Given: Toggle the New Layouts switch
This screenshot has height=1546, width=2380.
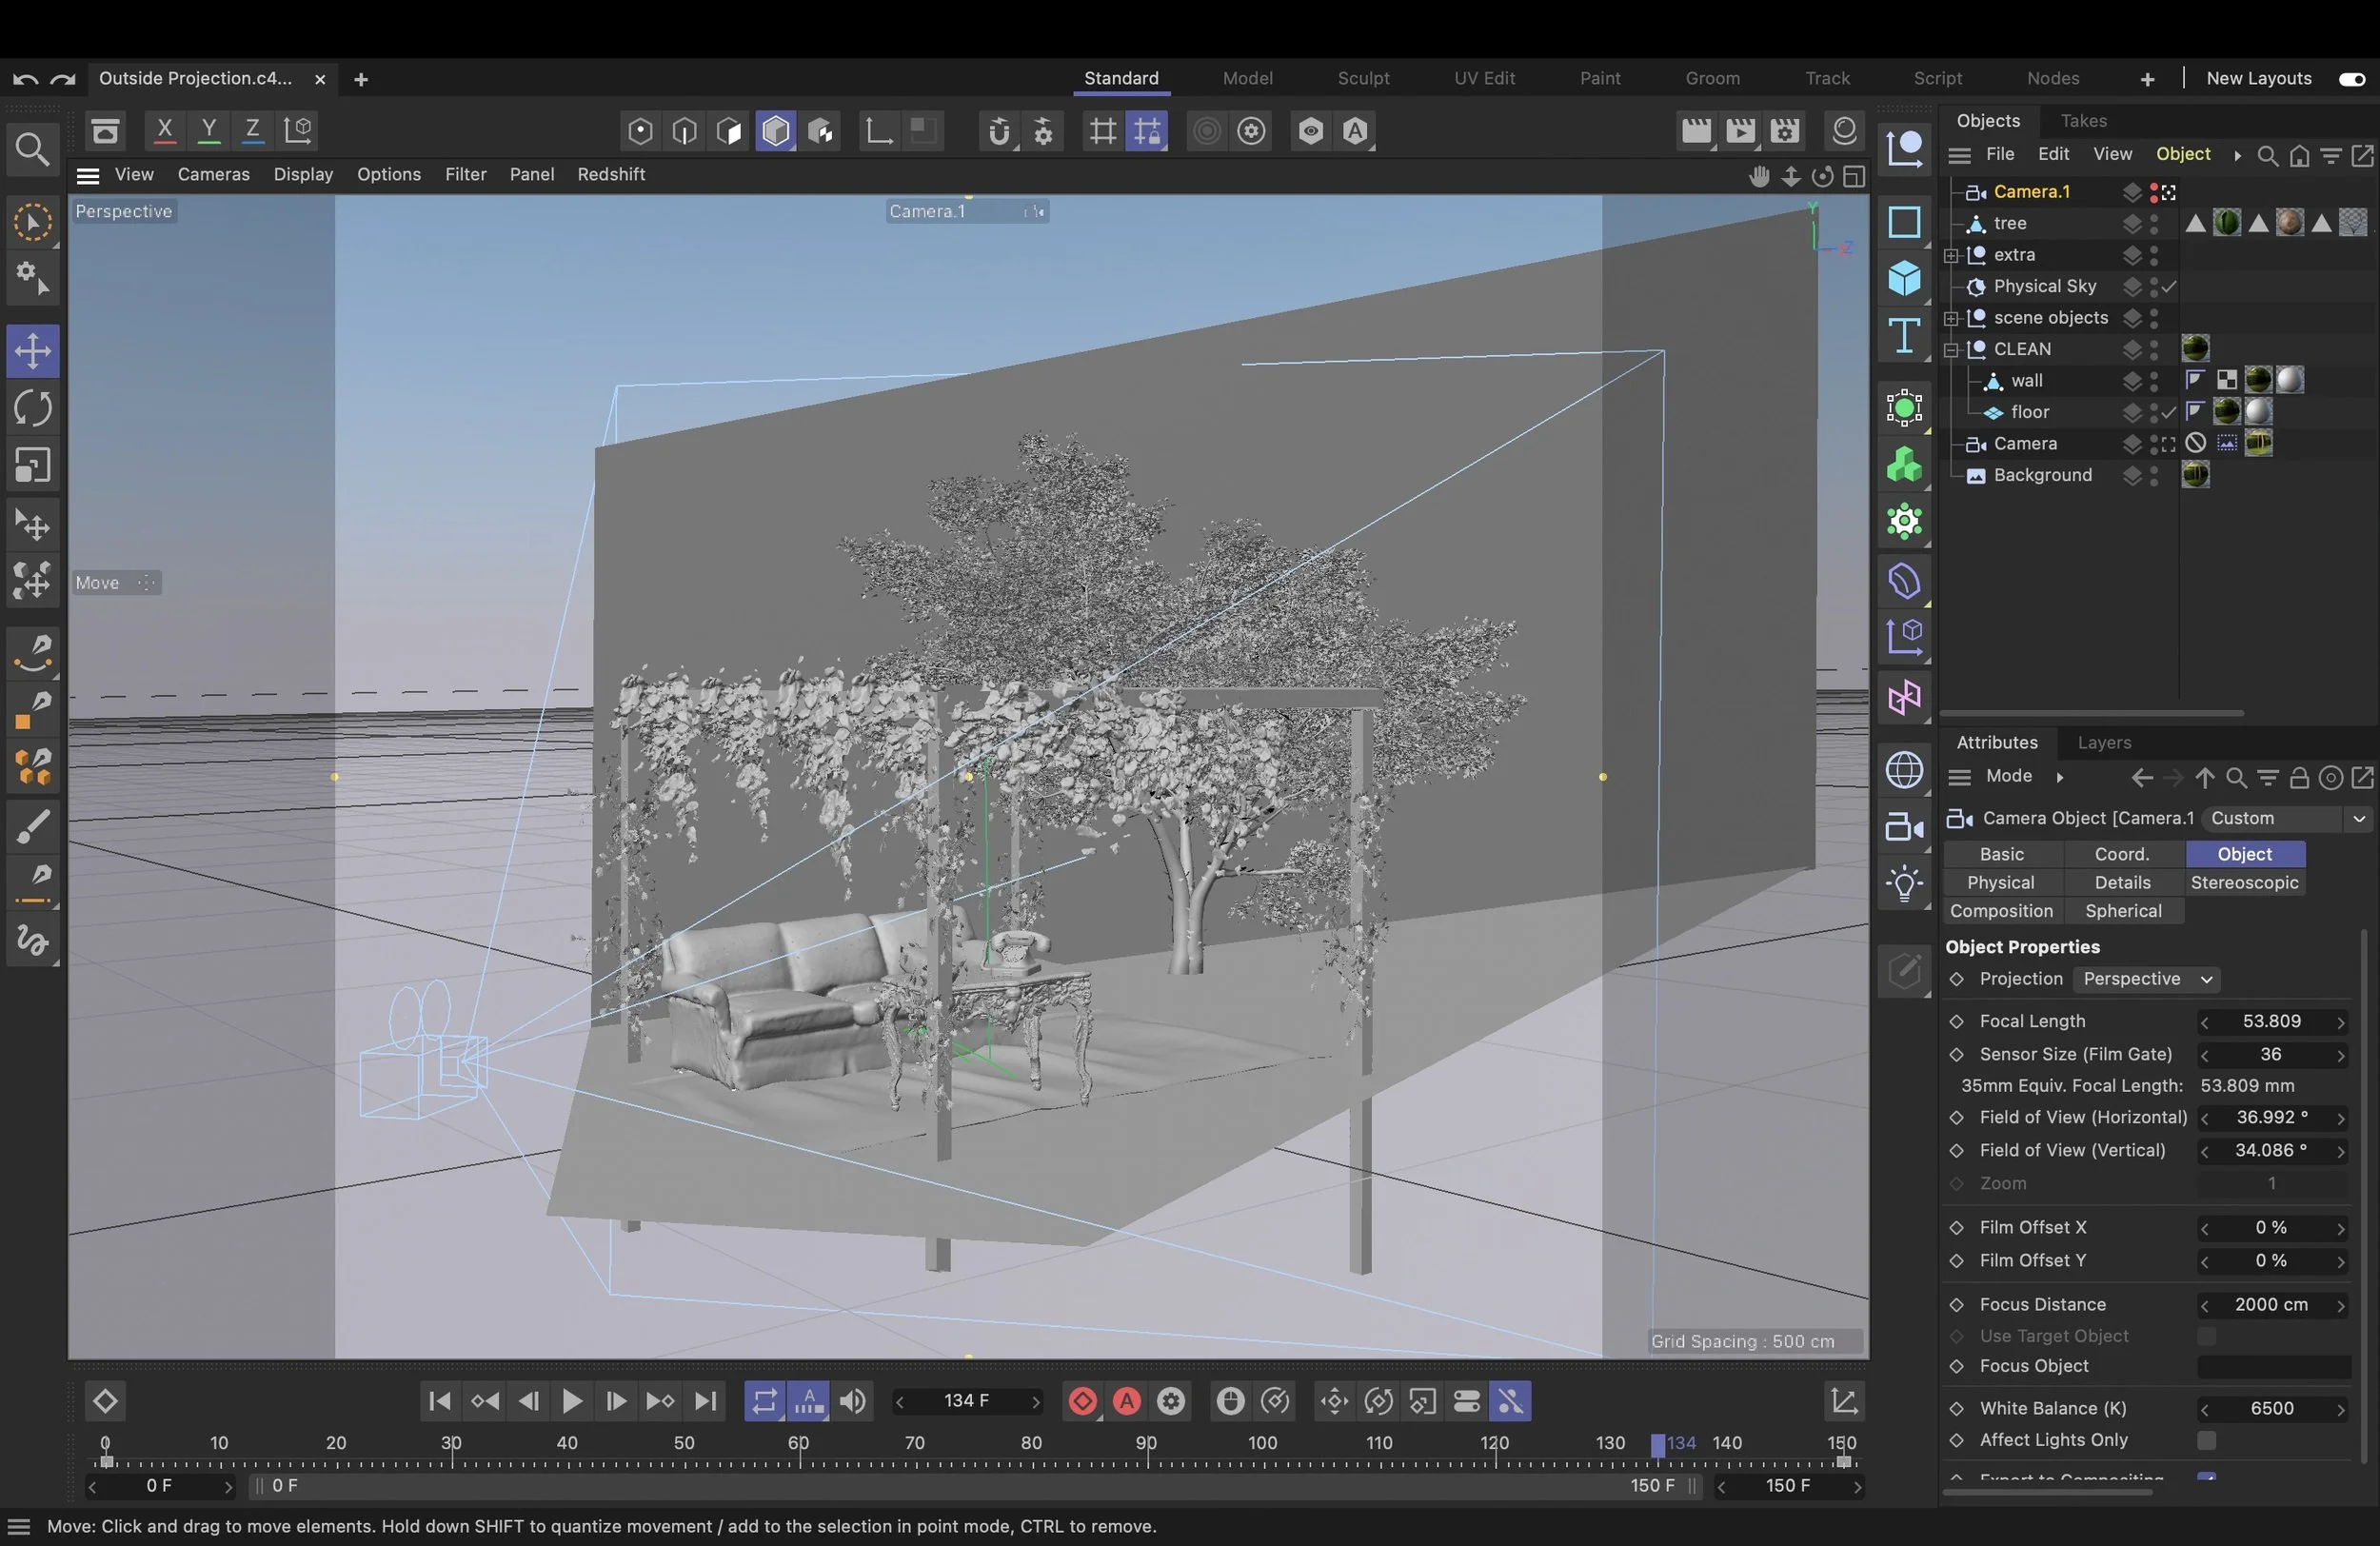Looking at the screenshot, I should coord(2351,79).
